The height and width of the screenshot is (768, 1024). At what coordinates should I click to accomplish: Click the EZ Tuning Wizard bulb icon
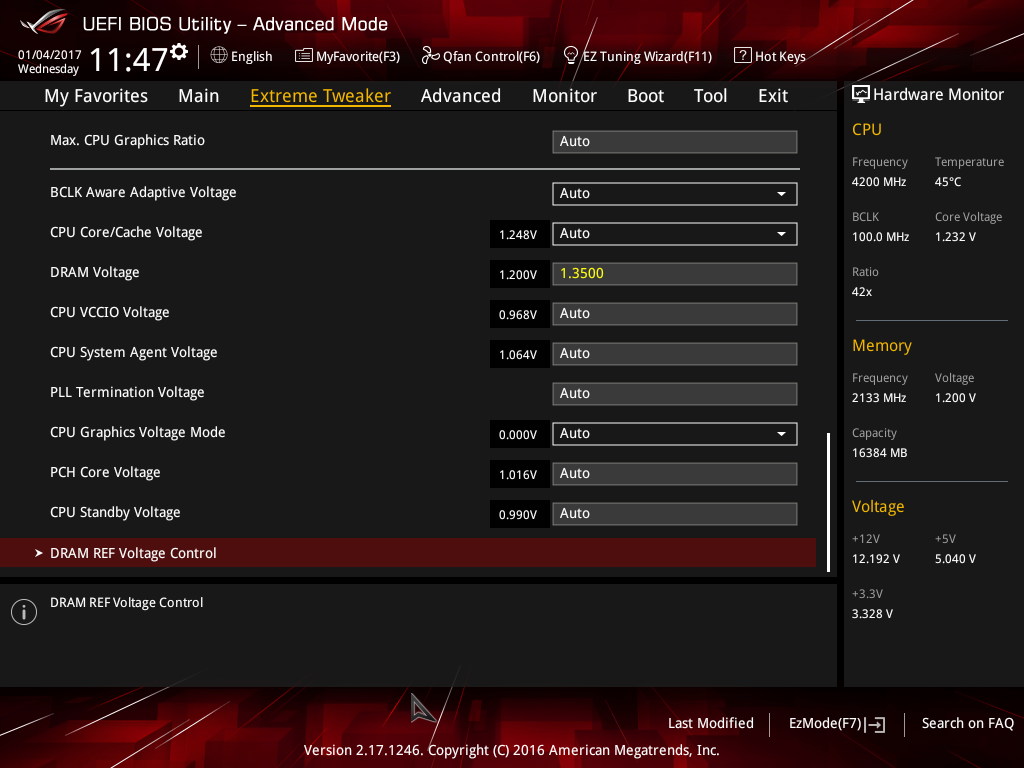[x=570, y=56]
